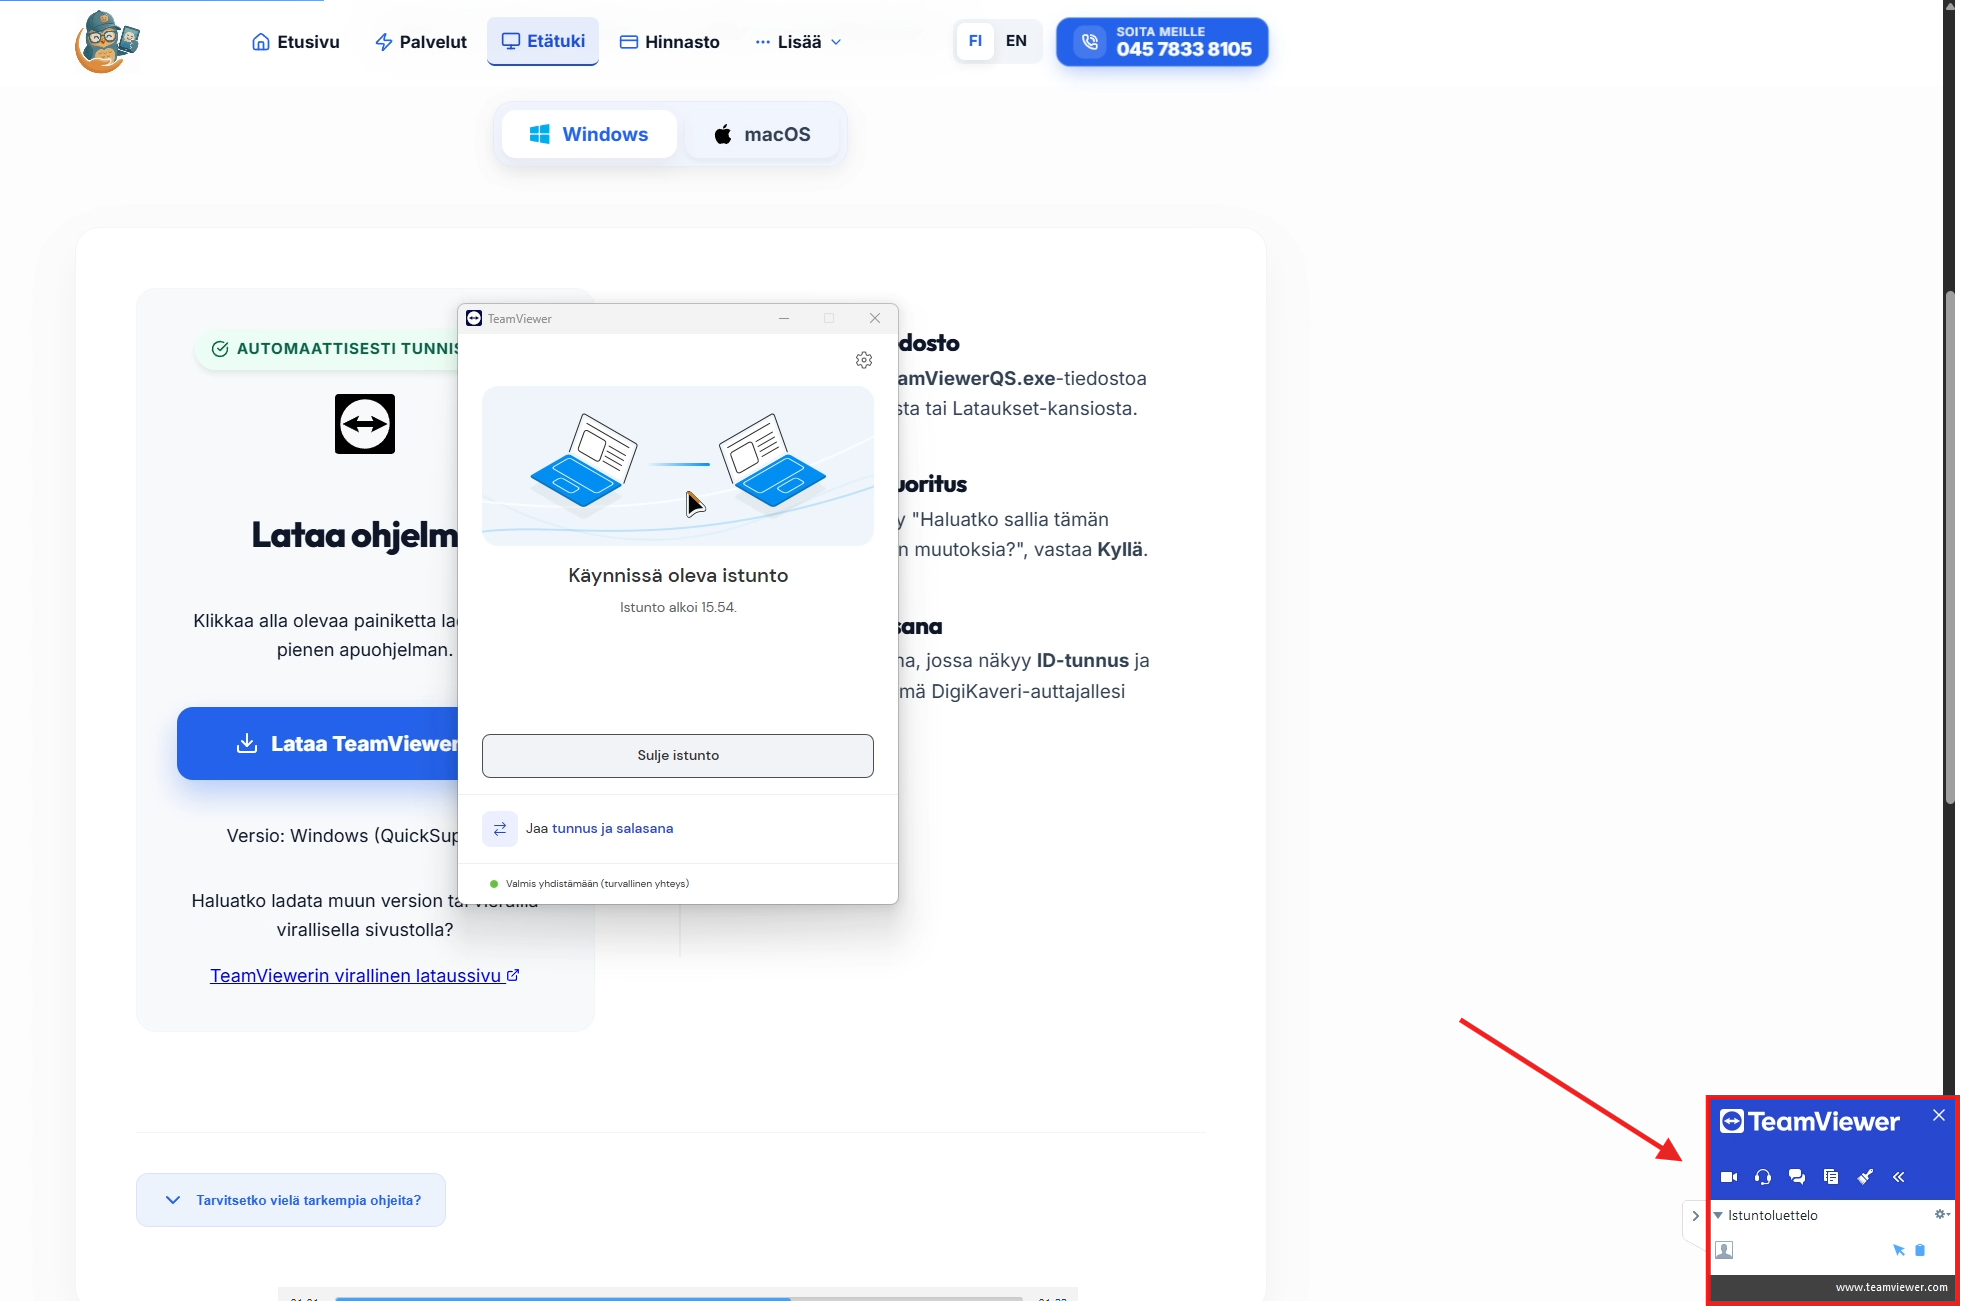
Task: Select the Etätuki navigation tab
Action: pos(543,41)
